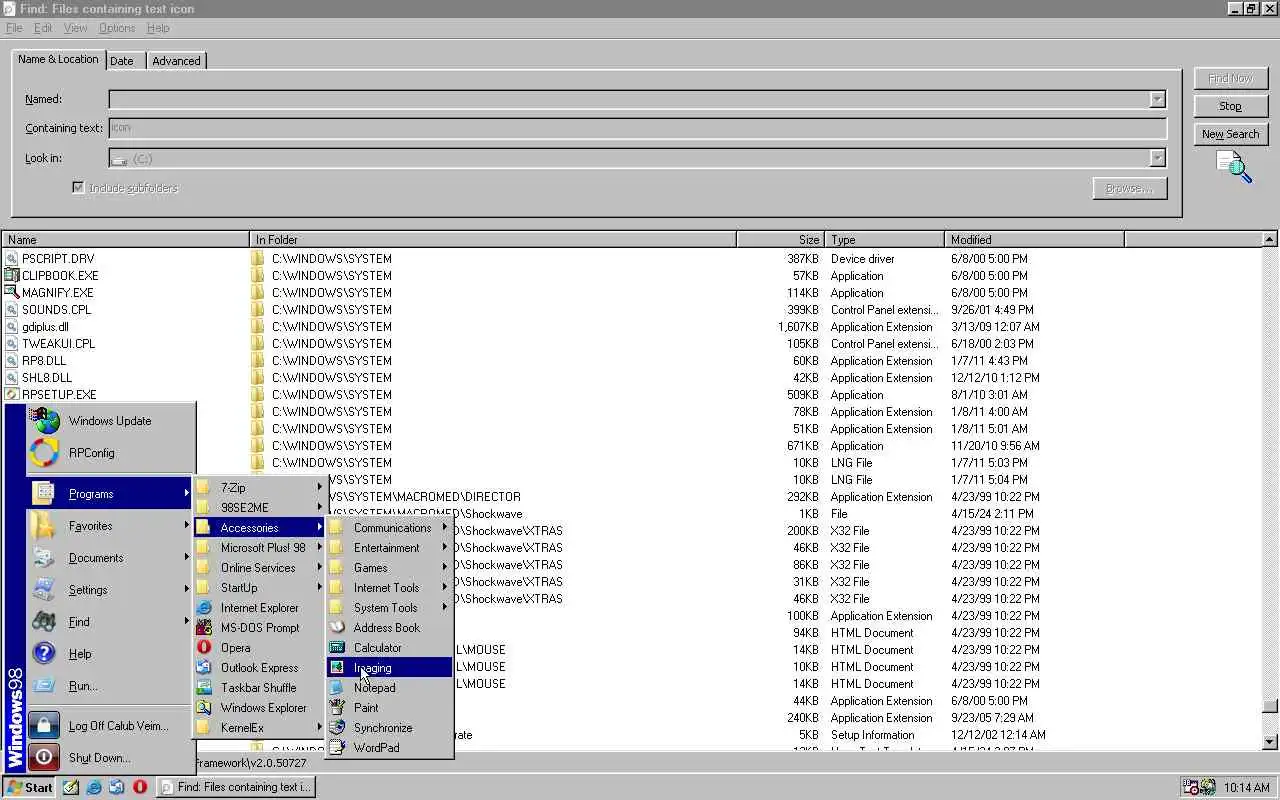
Task: Expand the Entertainment submenu
Action: (x=389, y=548)
